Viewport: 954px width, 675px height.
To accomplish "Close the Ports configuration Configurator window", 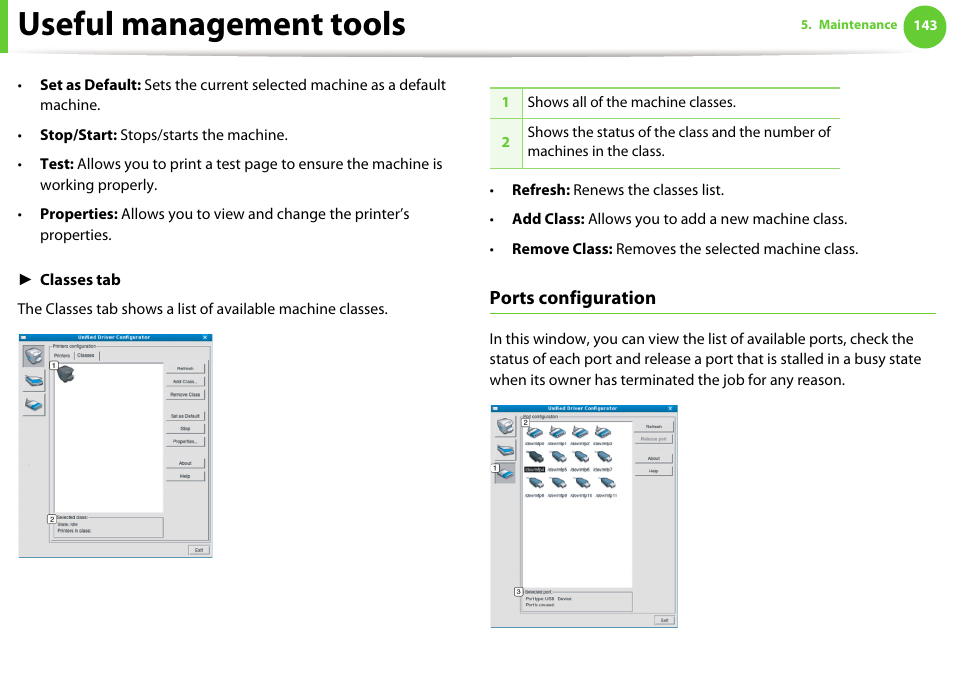I will (670, 408).
